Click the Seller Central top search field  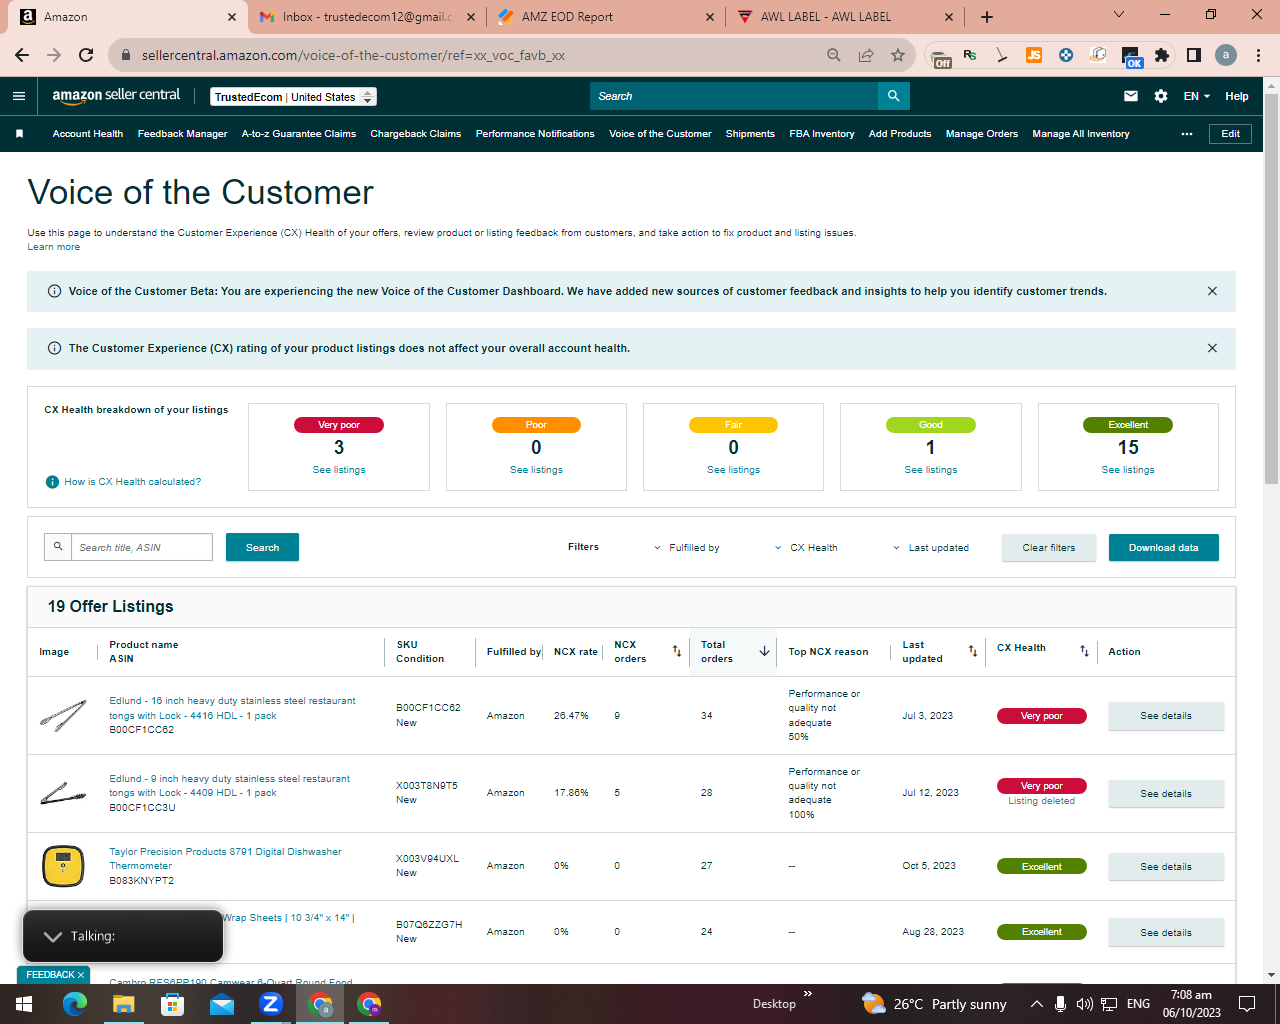pos(734,96)
